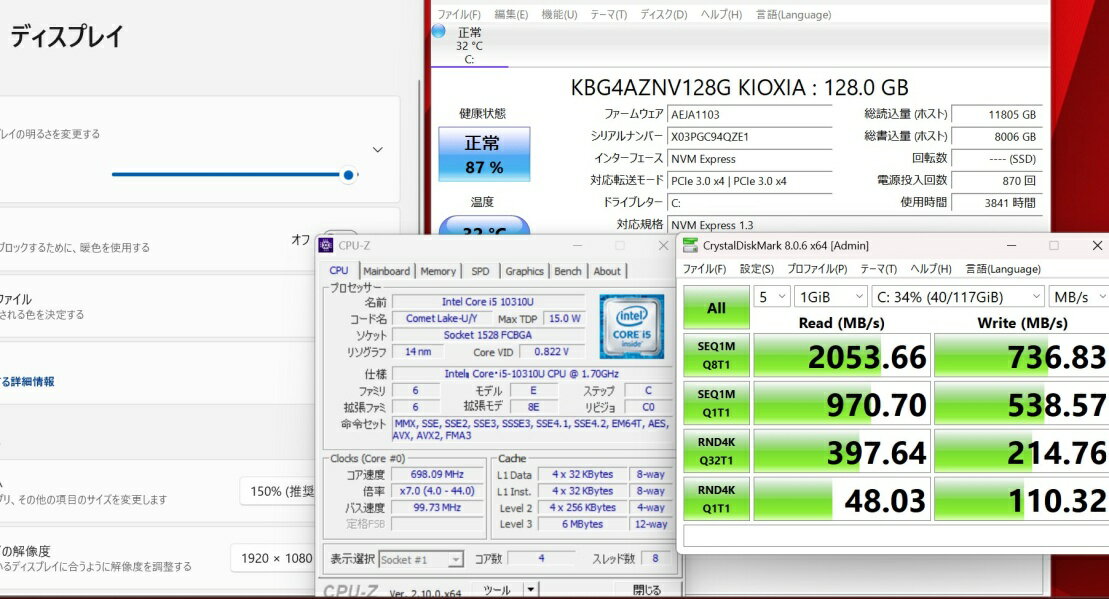Switch to the Memory tab in CPU-Z

(438, 271)
